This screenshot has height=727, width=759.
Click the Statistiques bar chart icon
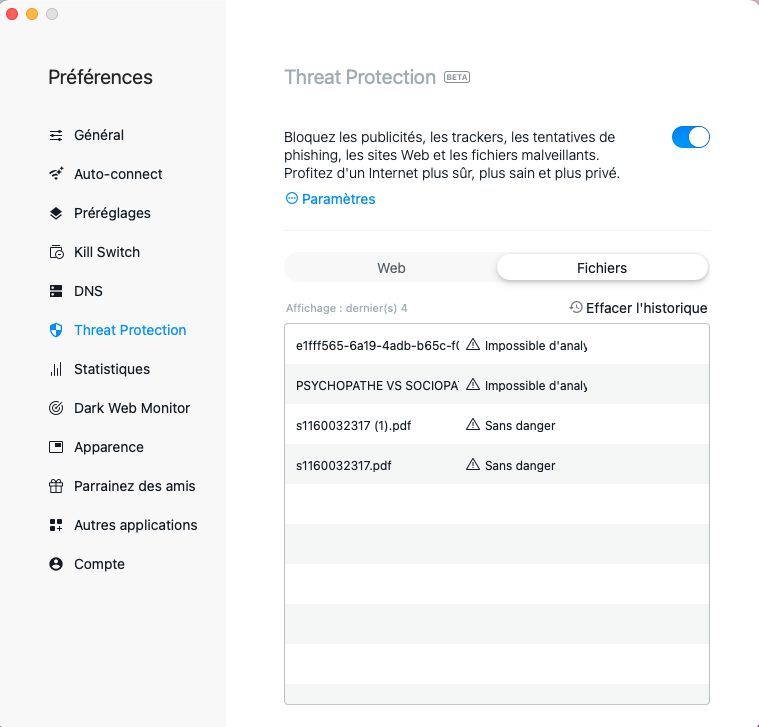click(x=56, y=369)
